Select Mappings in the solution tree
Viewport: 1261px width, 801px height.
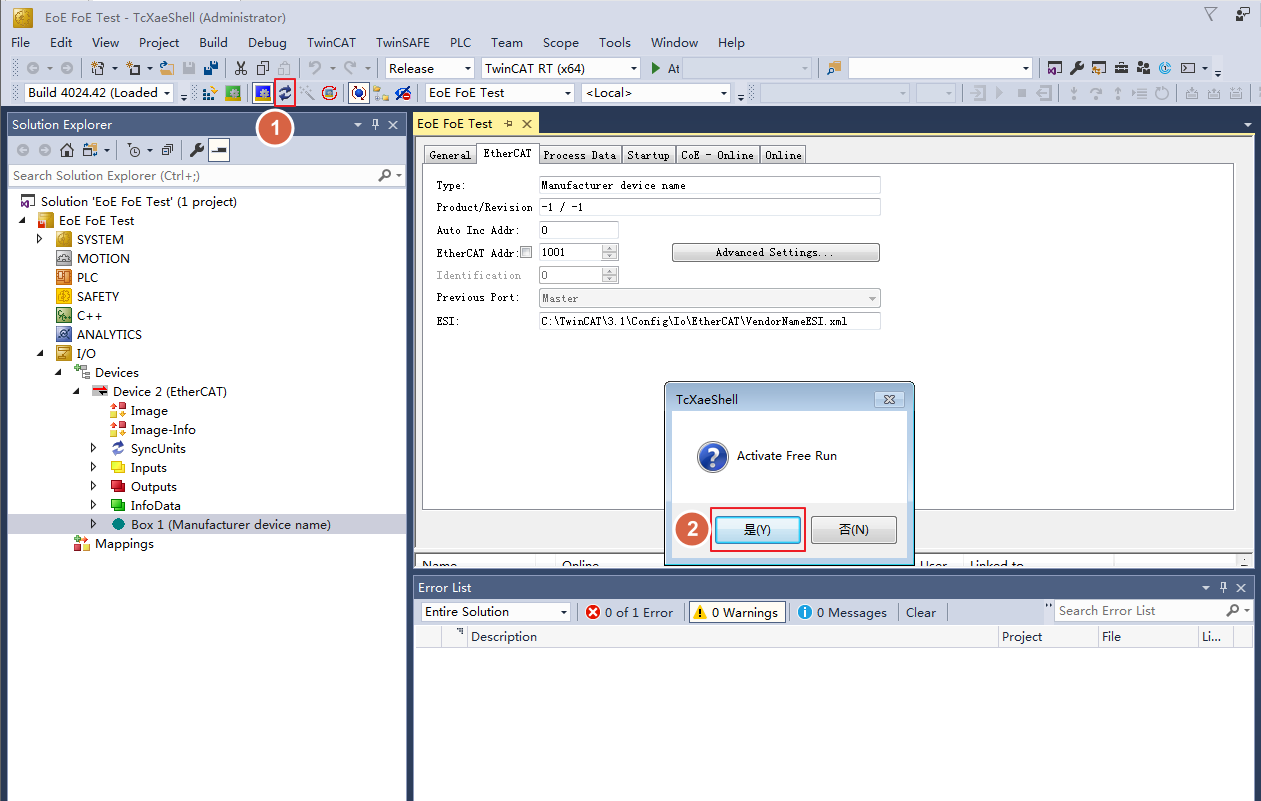coord(124,543)
